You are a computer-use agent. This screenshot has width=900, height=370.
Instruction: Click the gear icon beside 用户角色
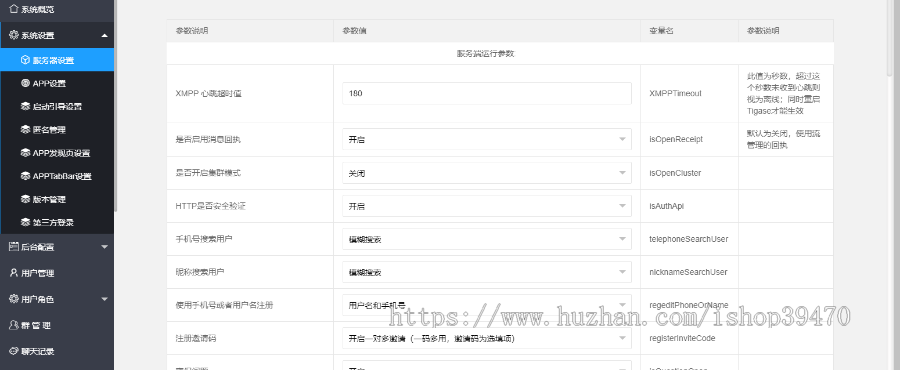(14, 299)
